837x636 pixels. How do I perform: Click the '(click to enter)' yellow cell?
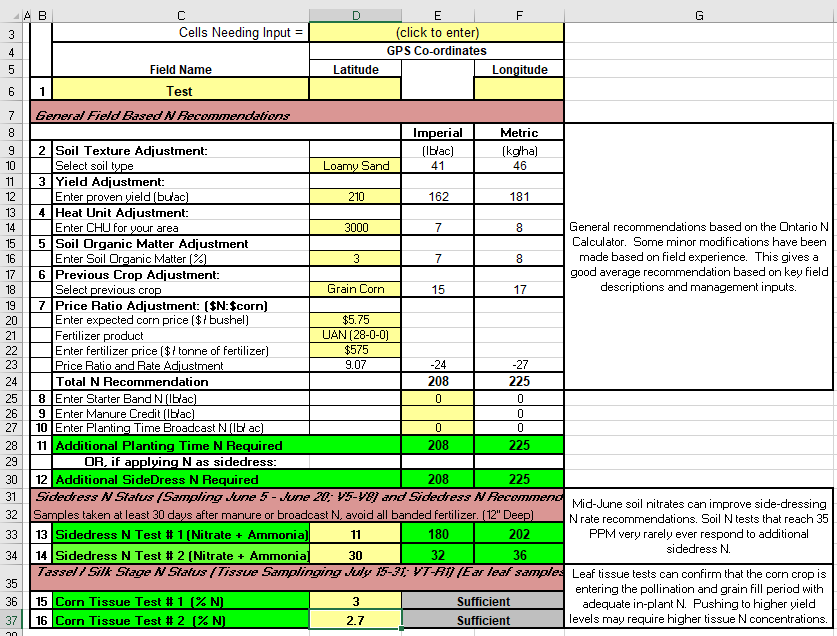point(437,33)
